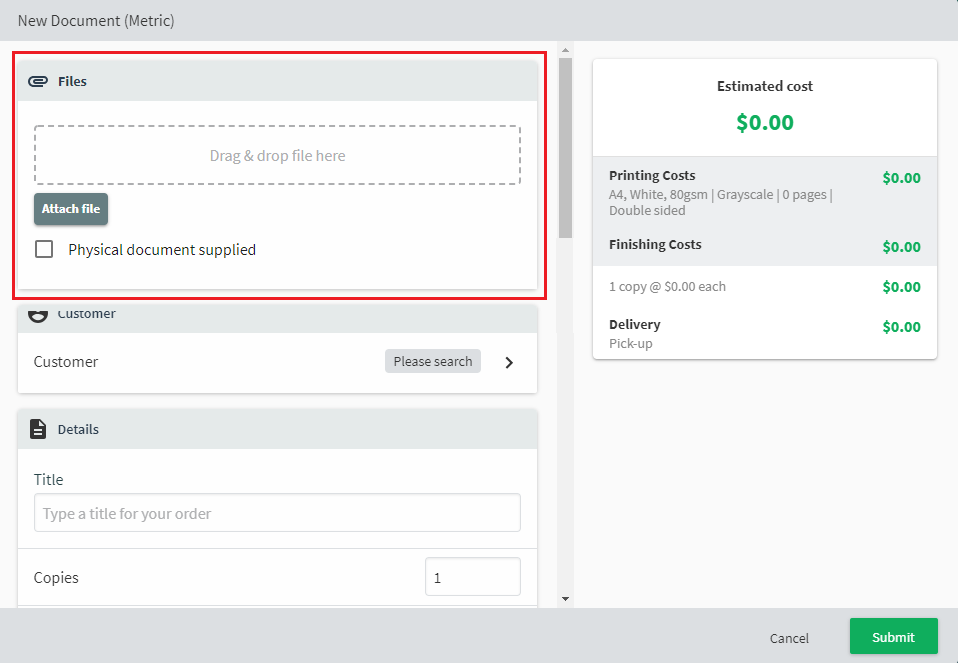Screen dimensions: 958x663
Task: Click the Delivery label
Action: point(634,324)
